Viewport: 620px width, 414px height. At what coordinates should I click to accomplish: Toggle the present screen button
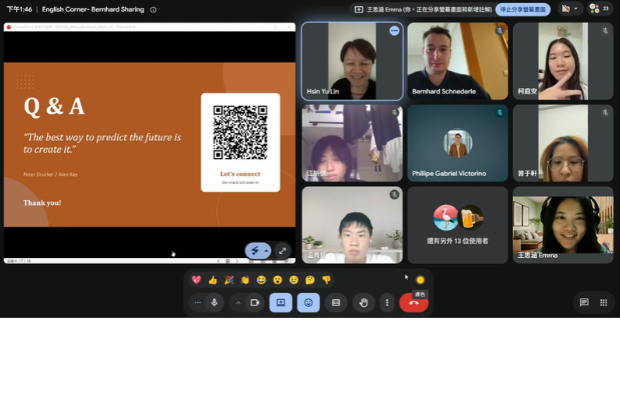[281, 302]
